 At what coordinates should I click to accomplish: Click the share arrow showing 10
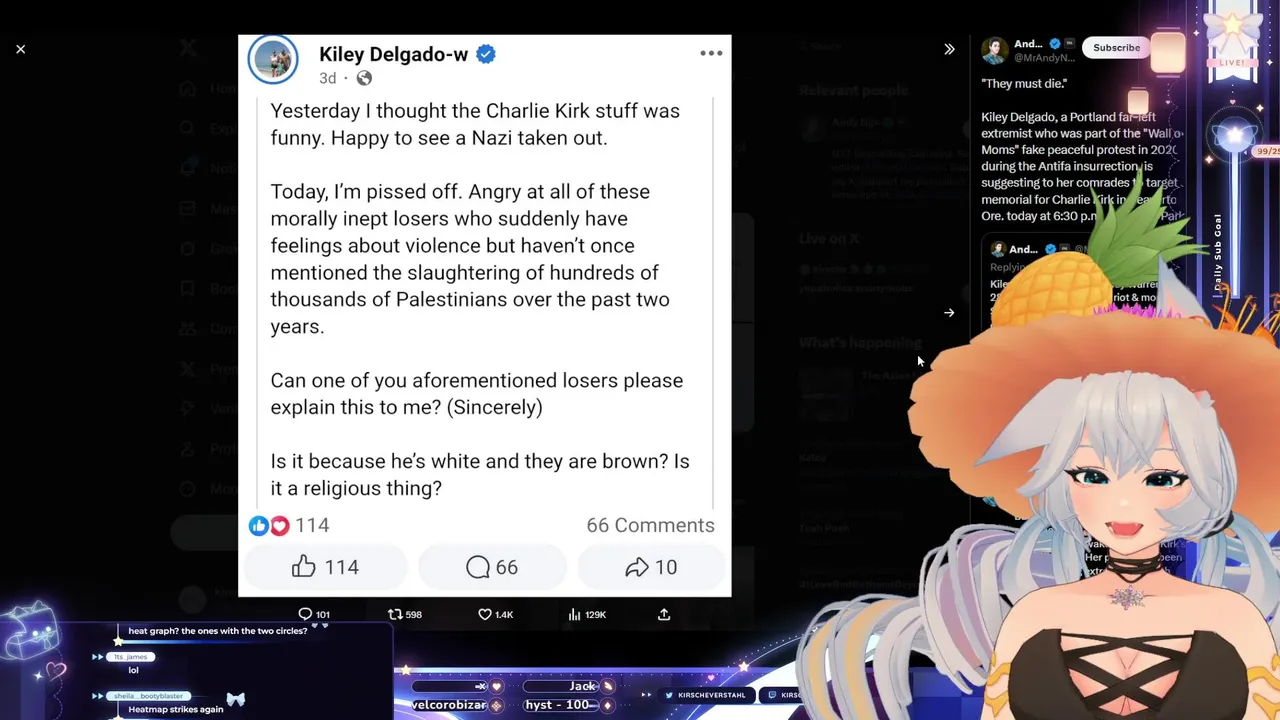[651, 567]
